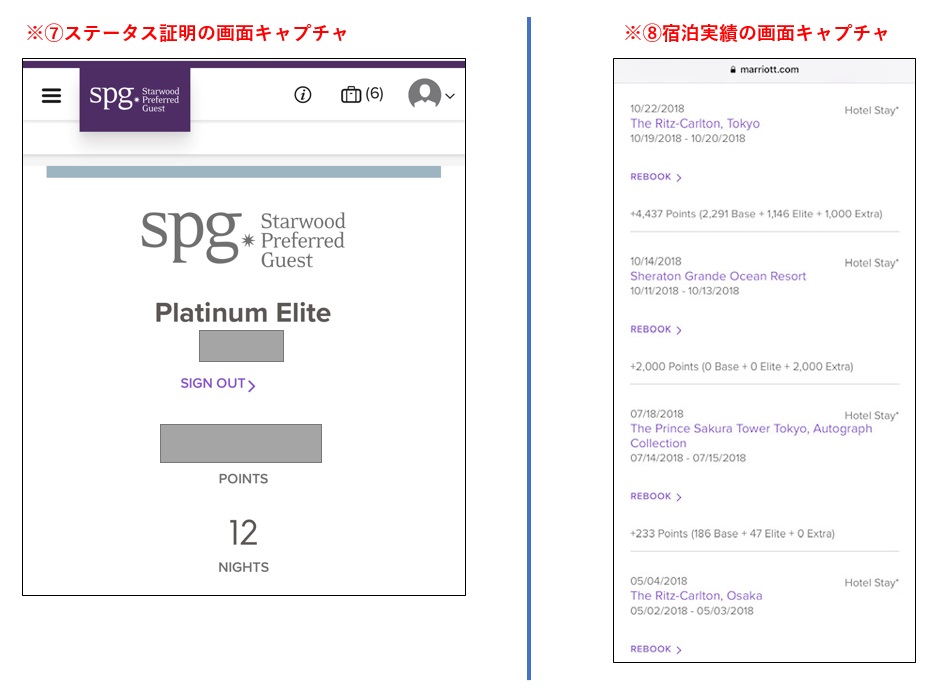Image resolution: width=939 pixels, height=694 pixels.
Task: Click the 07/18/2018 posting date
Action: click(656, 414)
